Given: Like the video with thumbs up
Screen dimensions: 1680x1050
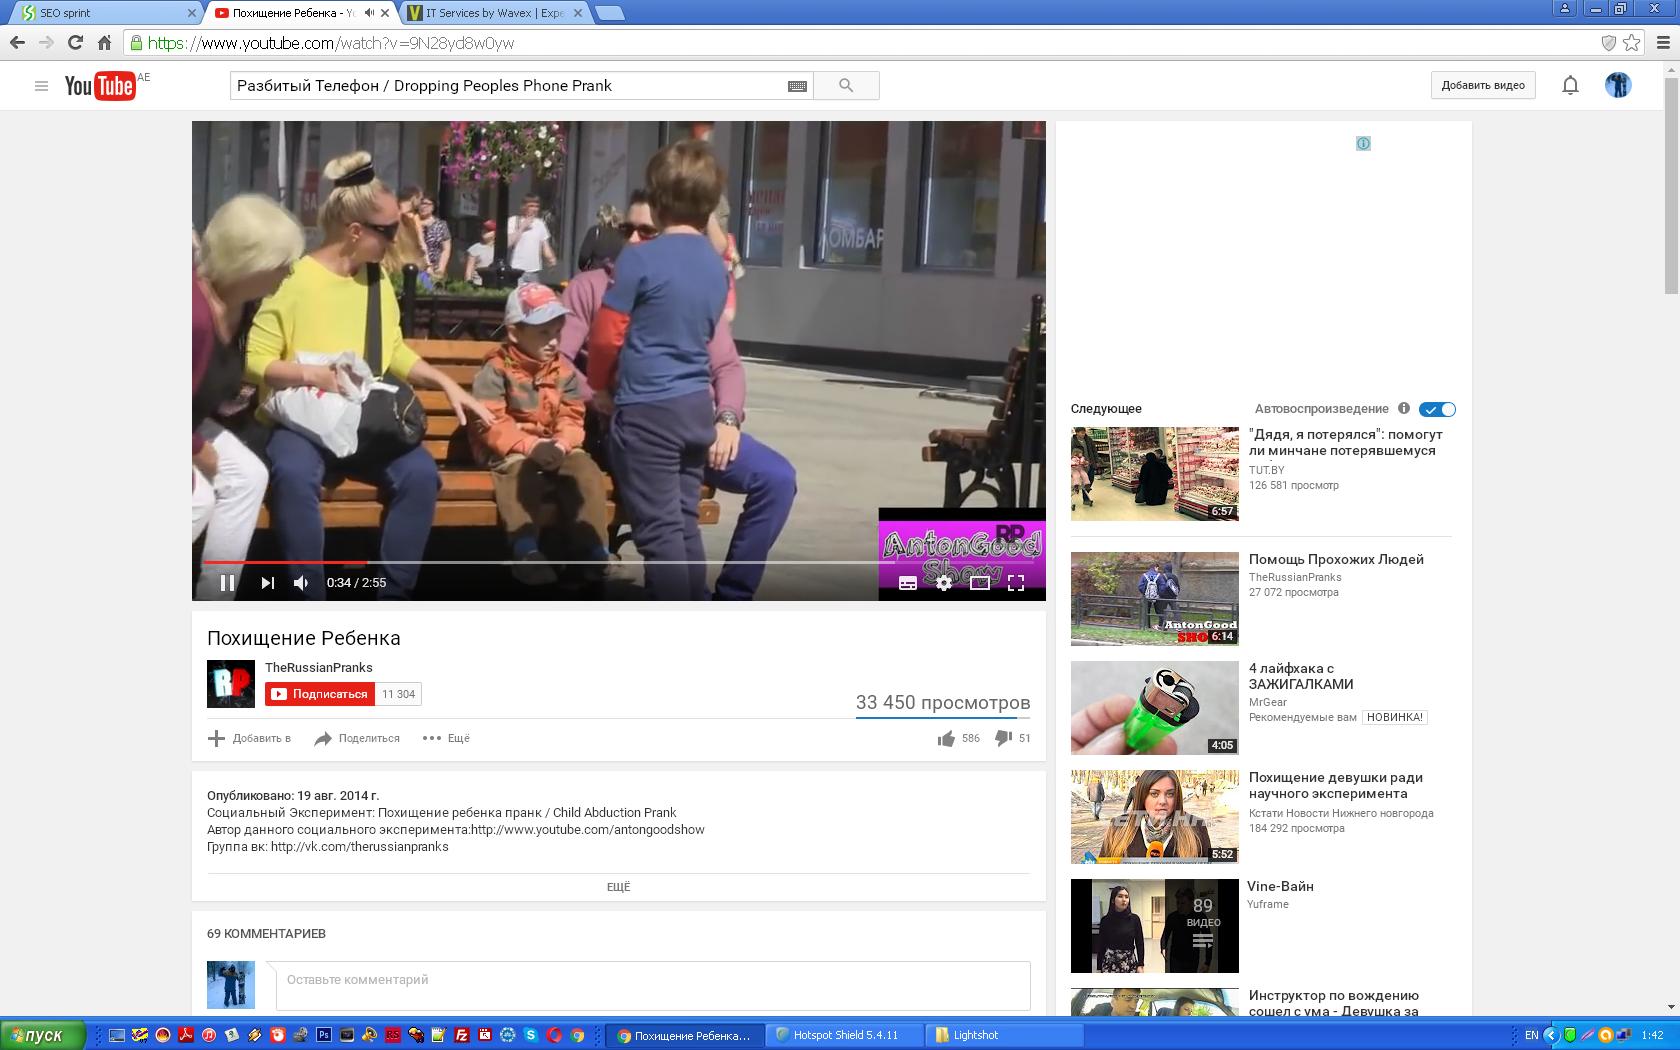Looking at the screenshot, I should click(946, 739).
